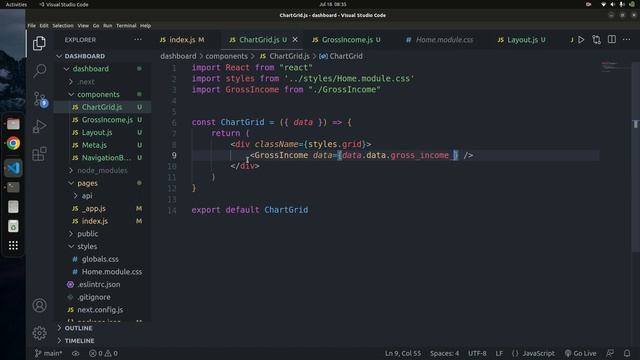Screen dimensions: 640x360
Task: Expand the TIMELINE section
Action: [79, 340]
